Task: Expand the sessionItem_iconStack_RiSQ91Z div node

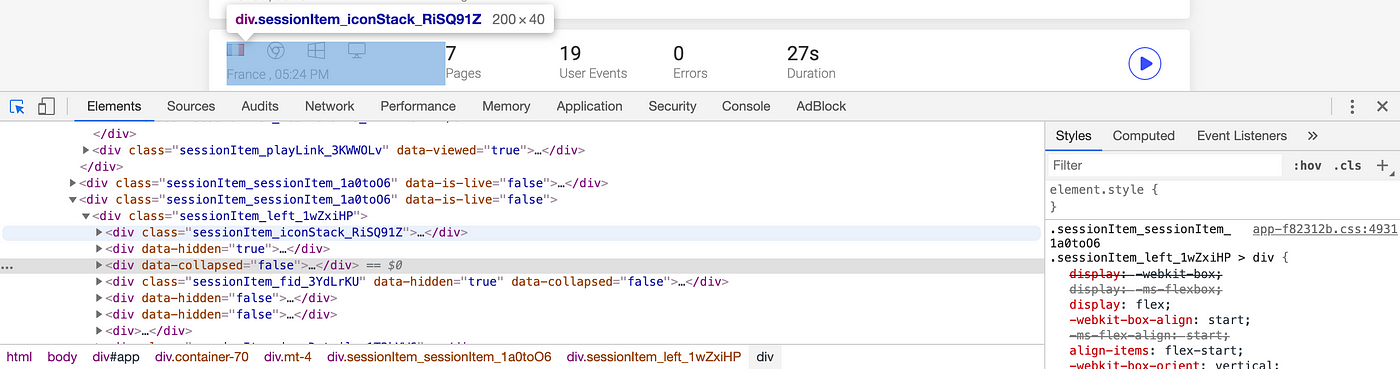Action: pos(99,232)
